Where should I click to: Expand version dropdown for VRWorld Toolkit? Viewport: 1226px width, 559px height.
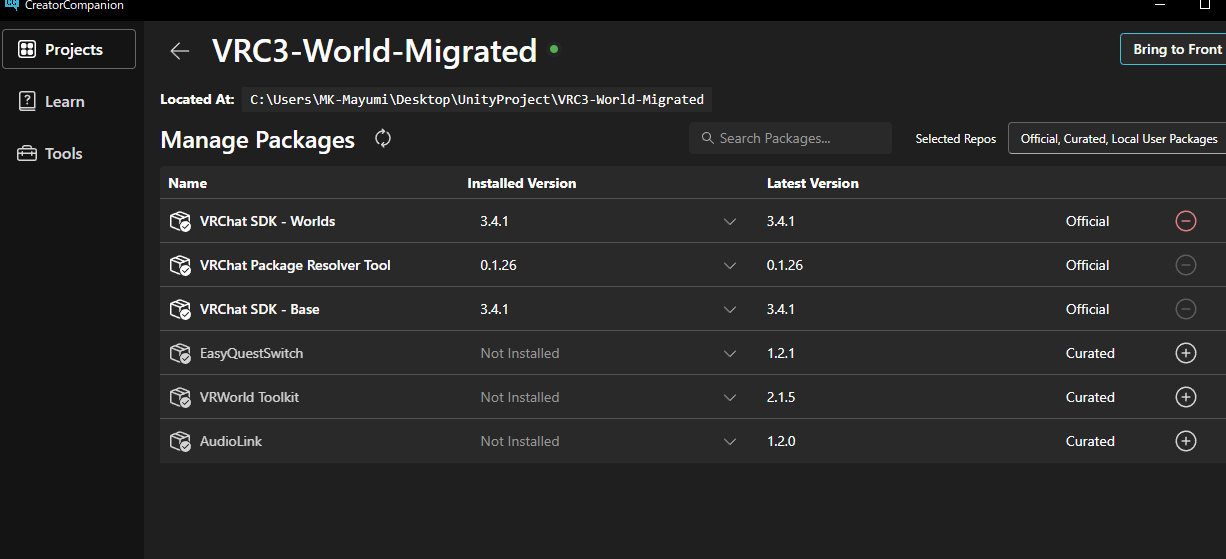point(730,397)
